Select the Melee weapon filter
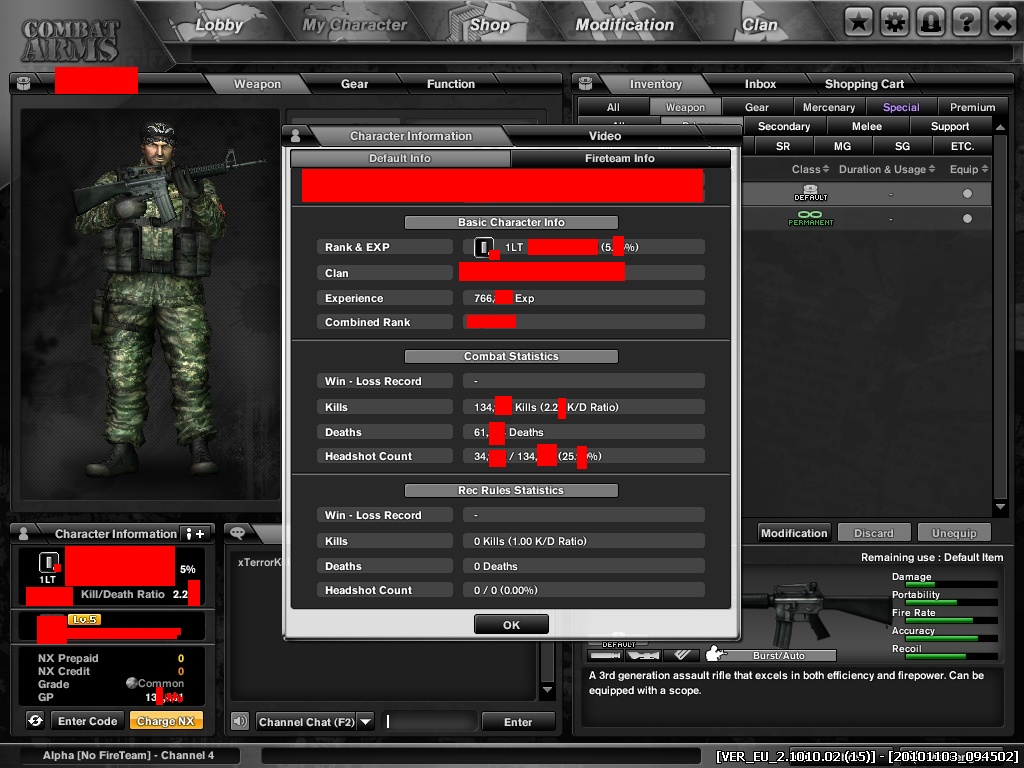1024x768 pixels. (867, 126)
